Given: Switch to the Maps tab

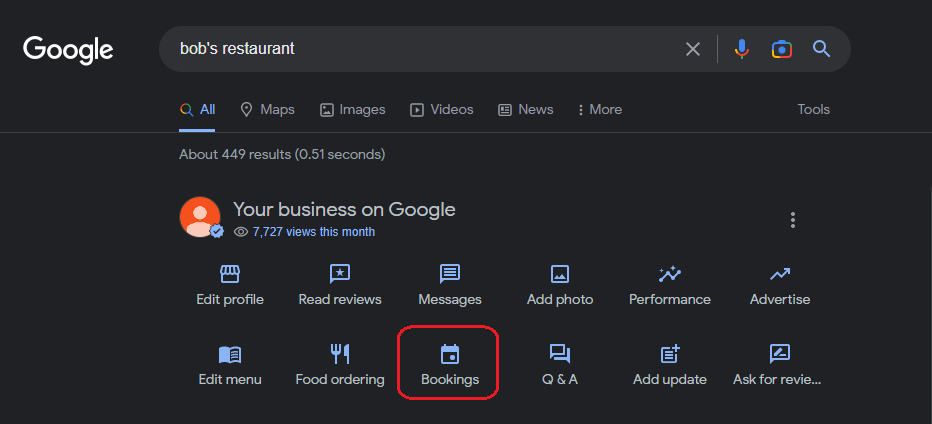Looking at the screenshot, I should [267, 109].
